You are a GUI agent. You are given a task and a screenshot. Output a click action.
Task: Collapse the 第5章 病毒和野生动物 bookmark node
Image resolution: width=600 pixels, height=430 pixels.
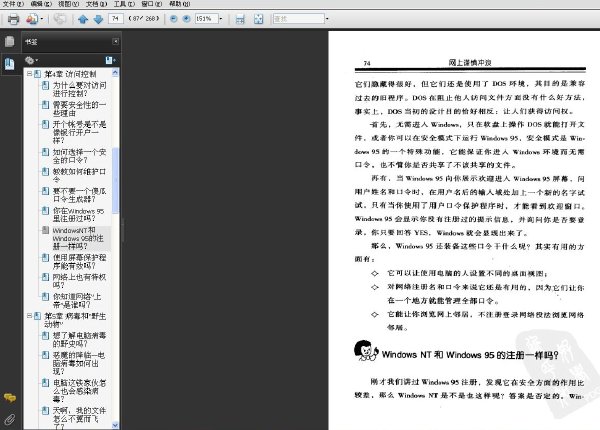29,316
